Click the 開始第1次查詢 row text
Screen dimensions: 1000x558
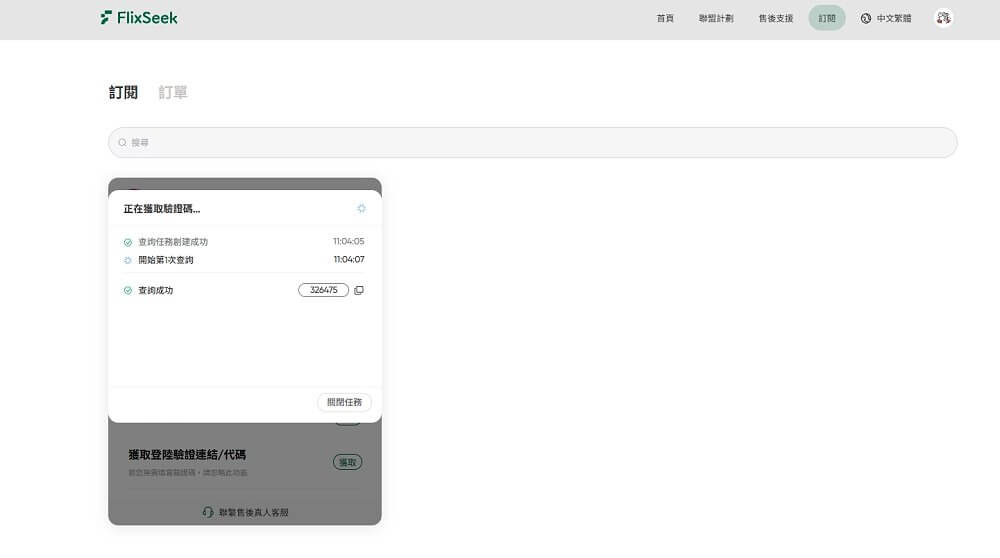click(166, 260)
